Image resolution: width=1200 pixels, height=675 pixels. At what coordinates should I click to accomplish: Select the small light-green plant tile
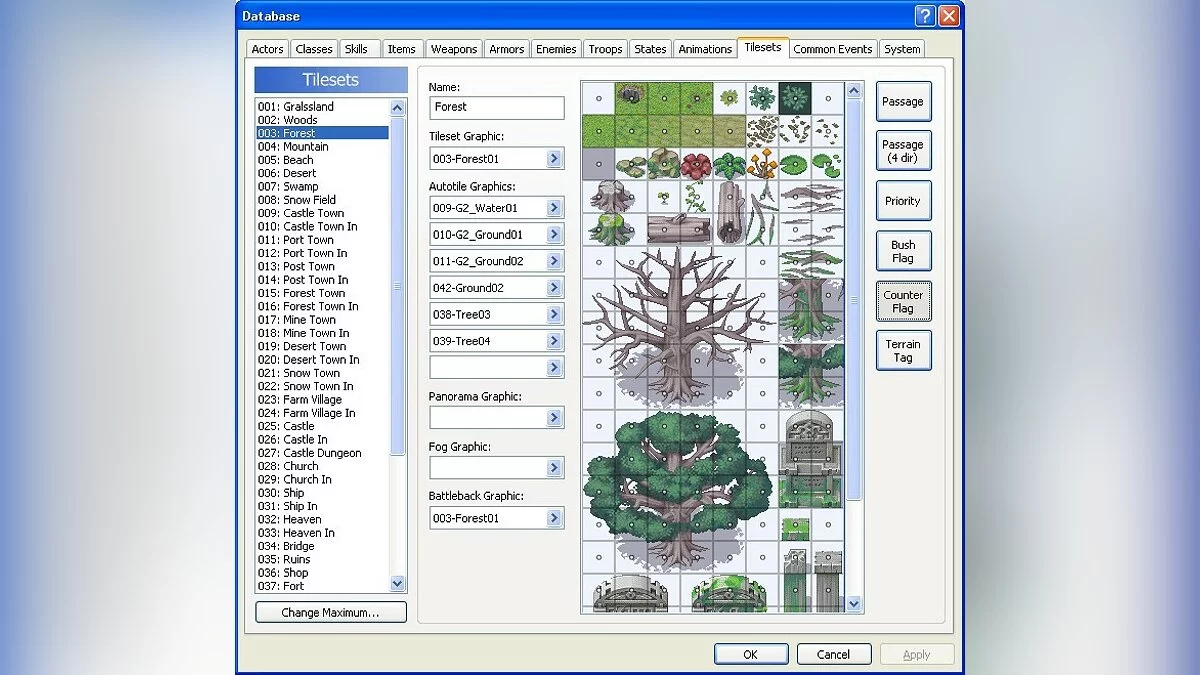(730, 97)
